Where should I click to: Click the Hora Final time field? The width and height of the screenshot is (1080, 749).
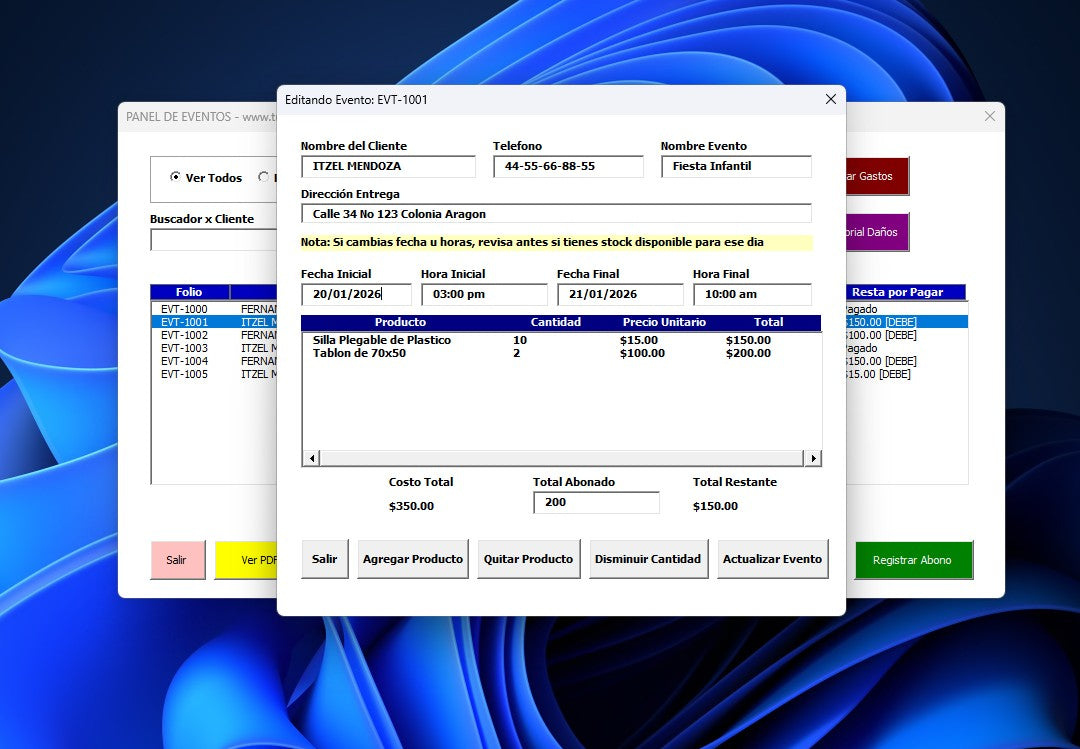point(752,295)
